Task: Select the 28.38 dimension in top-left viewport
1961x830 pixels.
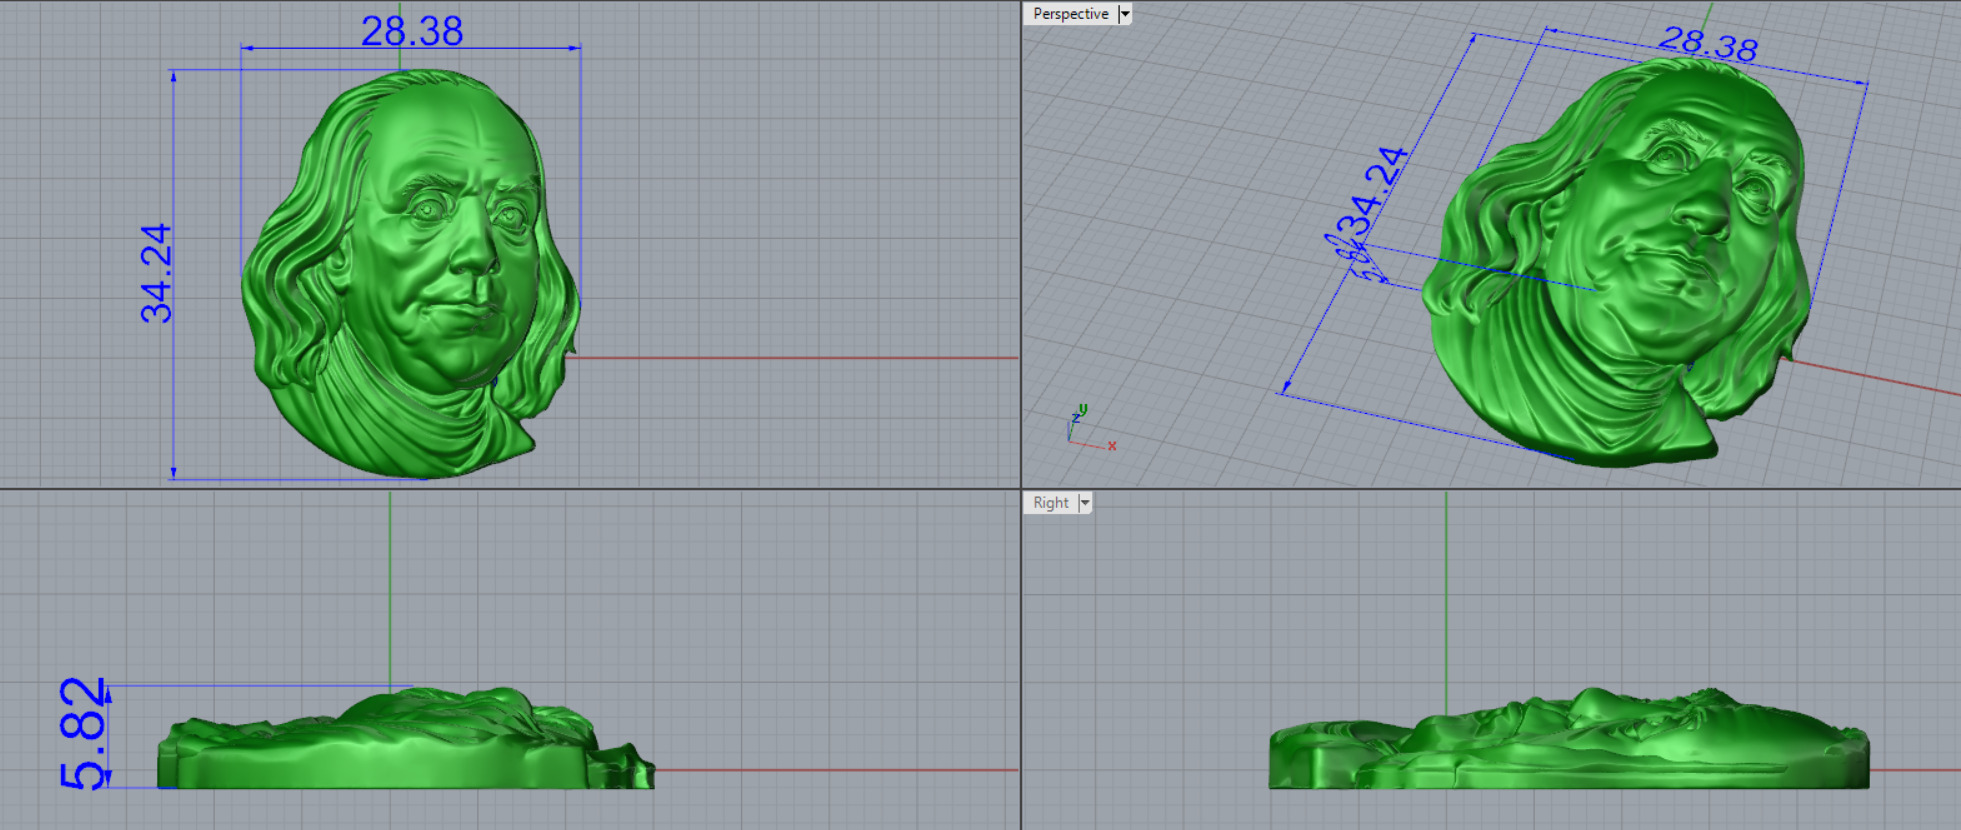Action: tap(412, 31)
